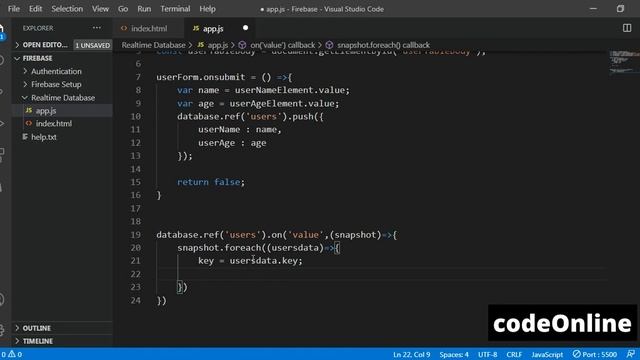Screen dimensions: 640x360
Task: Open the Run menu
Action: pyautogui.click(x=144, y=9)
